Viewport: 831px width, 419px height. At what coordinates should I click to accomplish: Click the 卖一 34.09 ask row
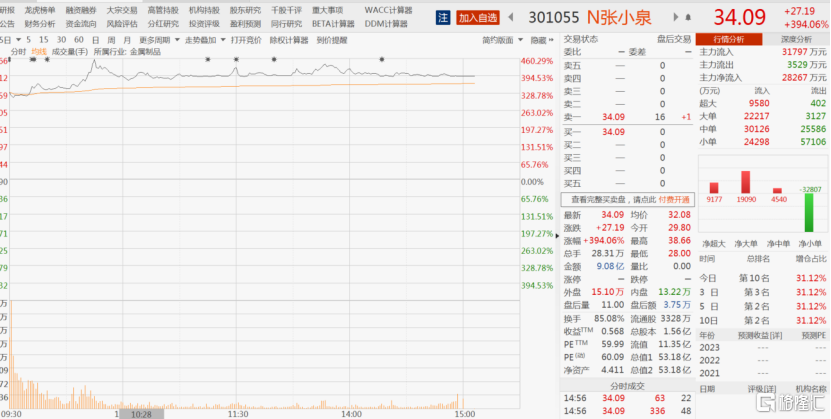[627, 117]
